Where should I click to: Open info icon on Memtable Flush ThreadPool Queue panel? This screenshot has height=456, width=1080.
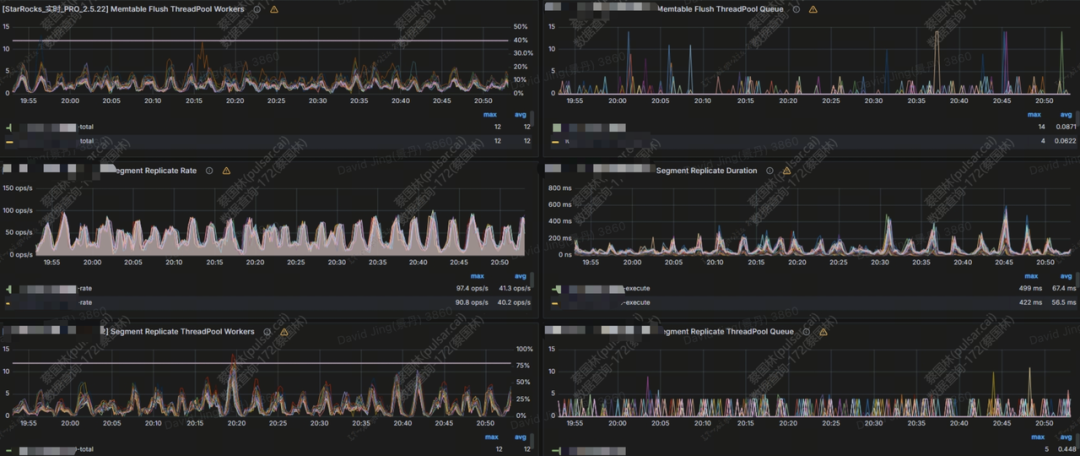tap(796, 10)
